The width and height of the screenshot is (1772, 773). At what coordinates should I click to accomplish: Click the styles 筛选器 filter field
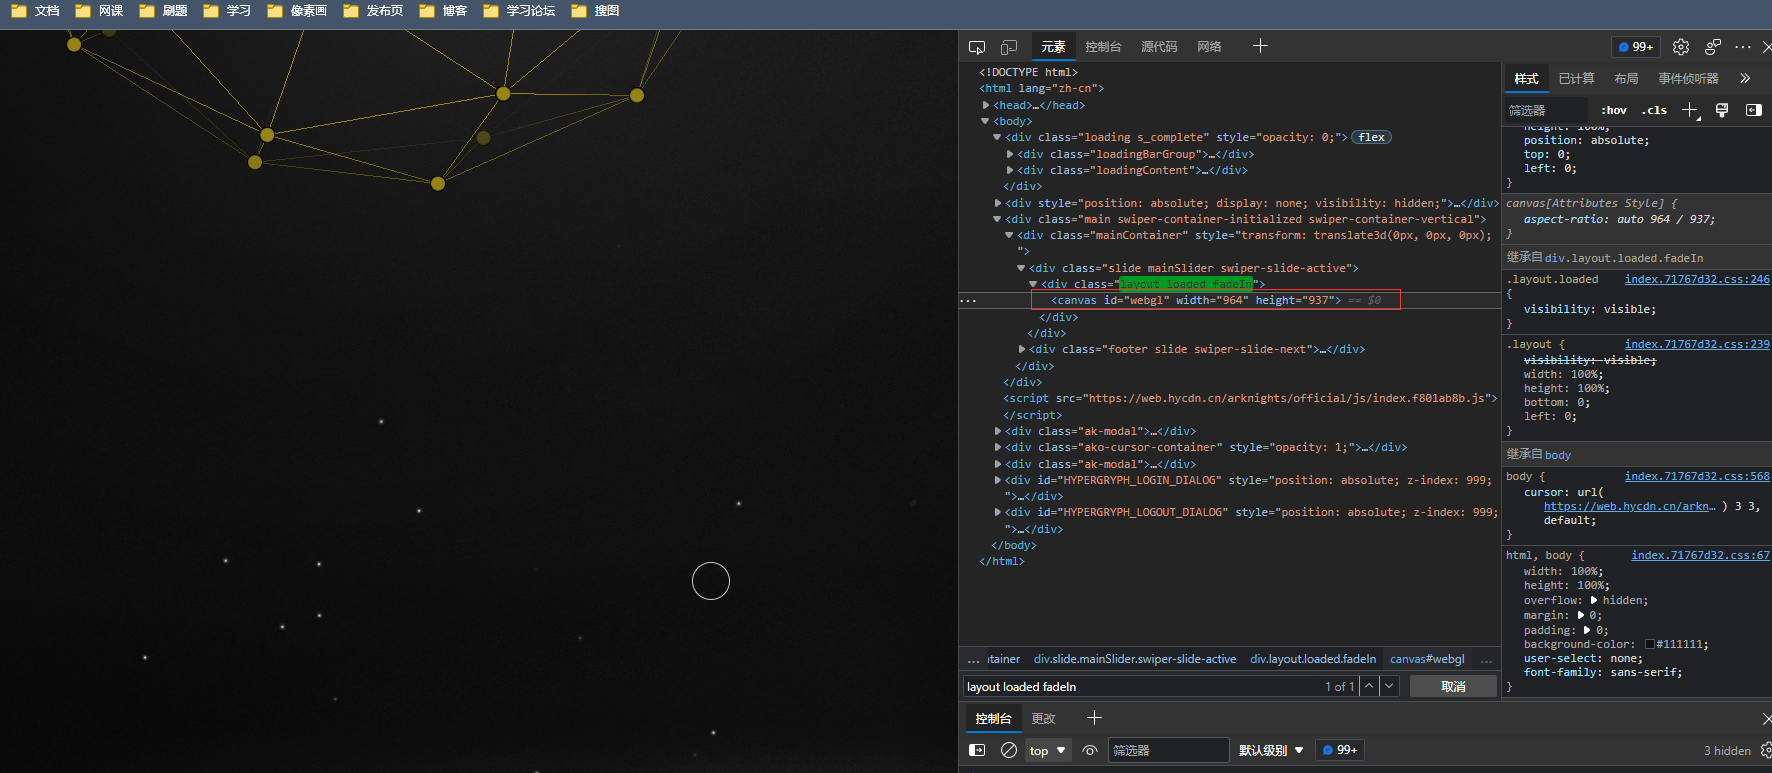(x=1547, y=110)
